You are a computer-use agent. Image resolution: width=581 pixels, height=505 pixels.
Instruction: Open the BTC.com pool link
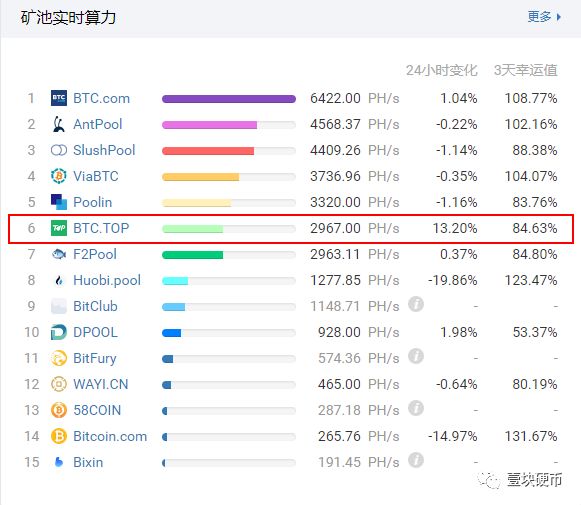click(x=102, y=99)
